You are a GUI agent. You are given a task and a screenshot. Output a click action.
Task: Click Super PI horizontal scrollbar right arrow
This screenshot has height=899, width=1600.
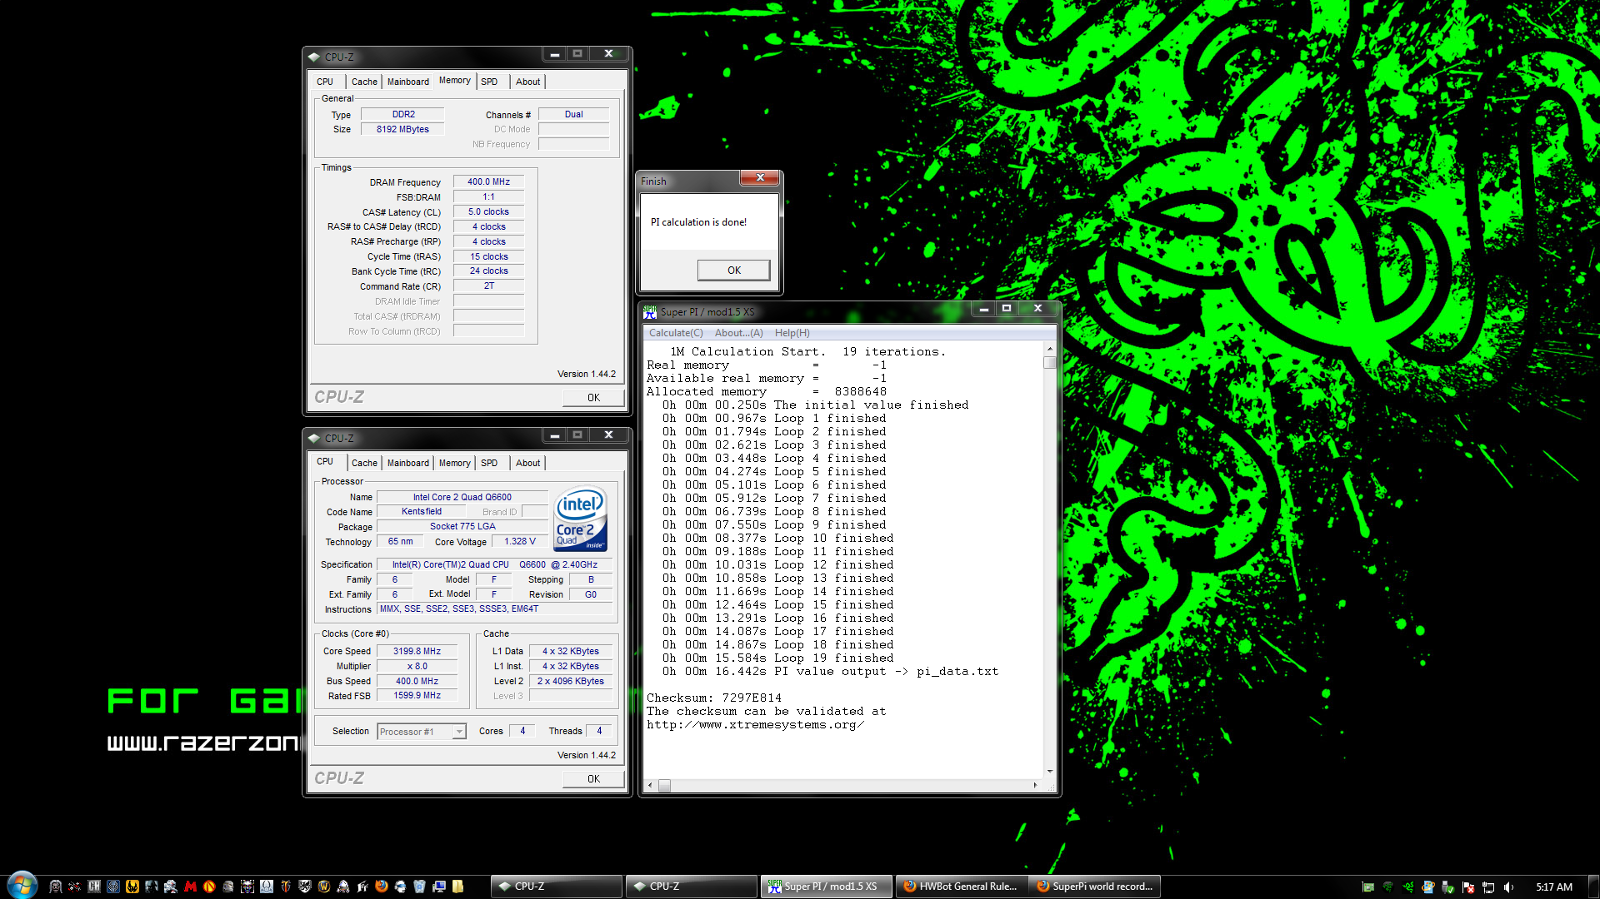click(1035, 785)
